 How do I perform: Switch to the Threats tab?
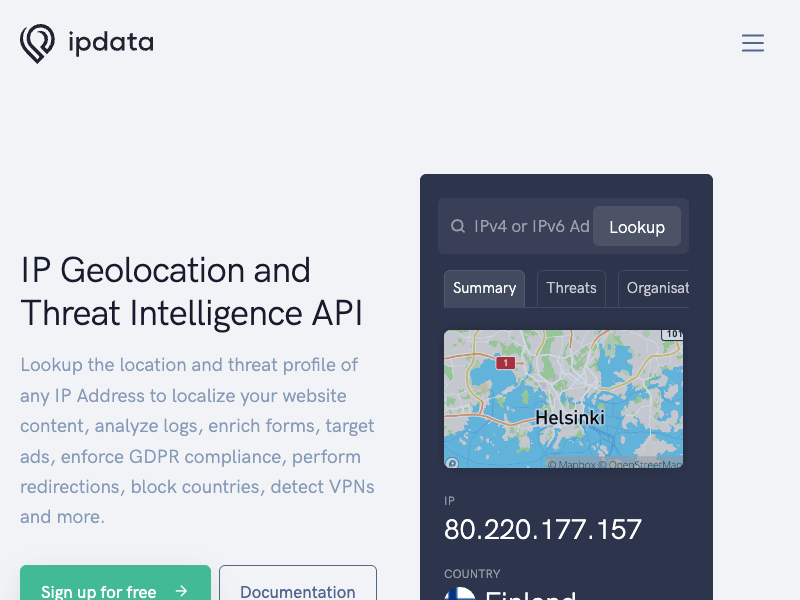[571, 288]
